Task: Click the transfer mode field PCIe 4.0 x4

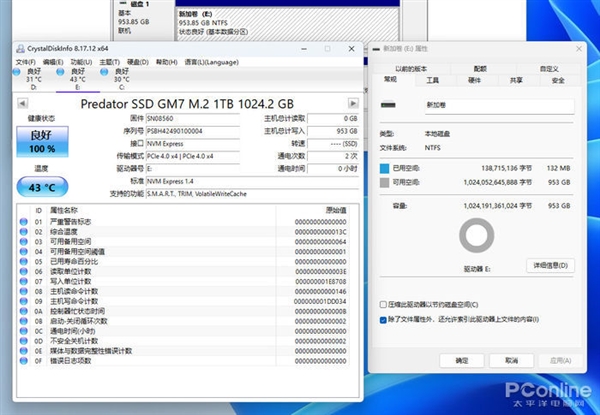Action: pos(193,156)
